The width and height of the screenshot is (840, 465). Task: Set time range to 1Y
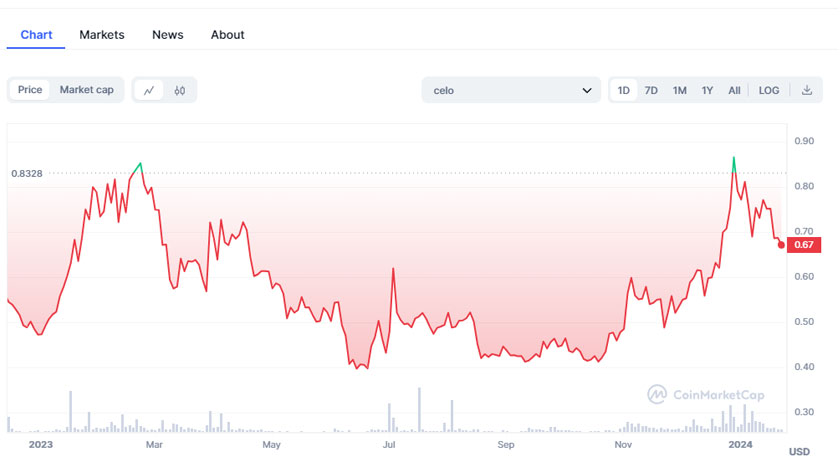point(707,90)
